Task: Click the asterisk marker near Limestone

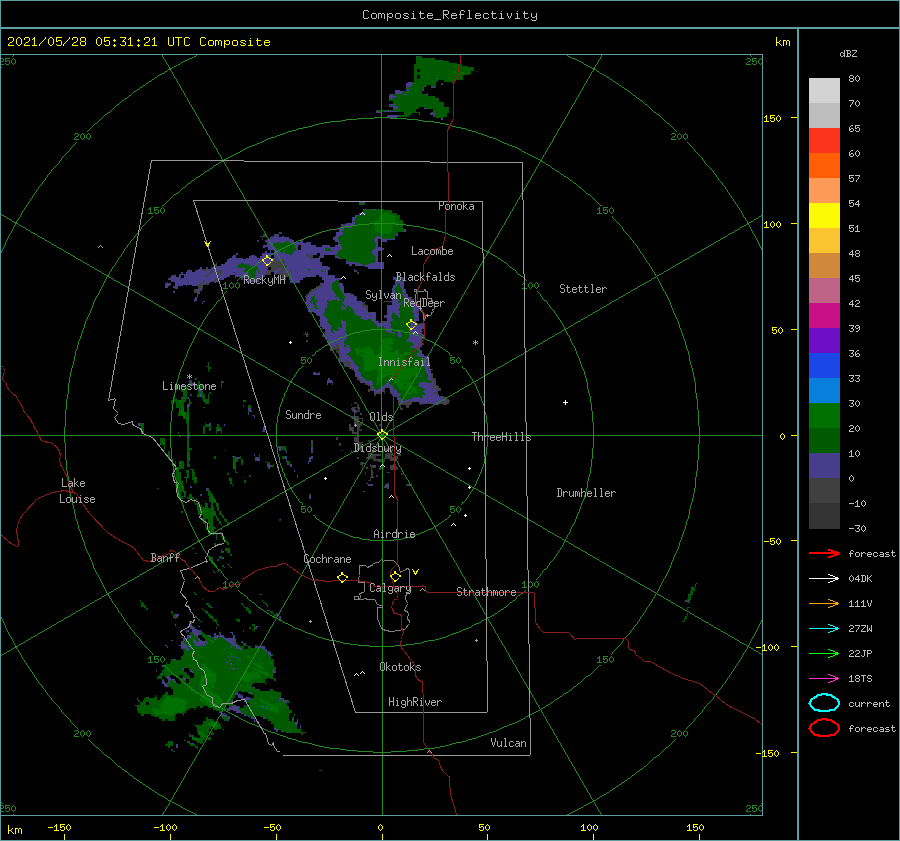Action: [x=189, y=377]
